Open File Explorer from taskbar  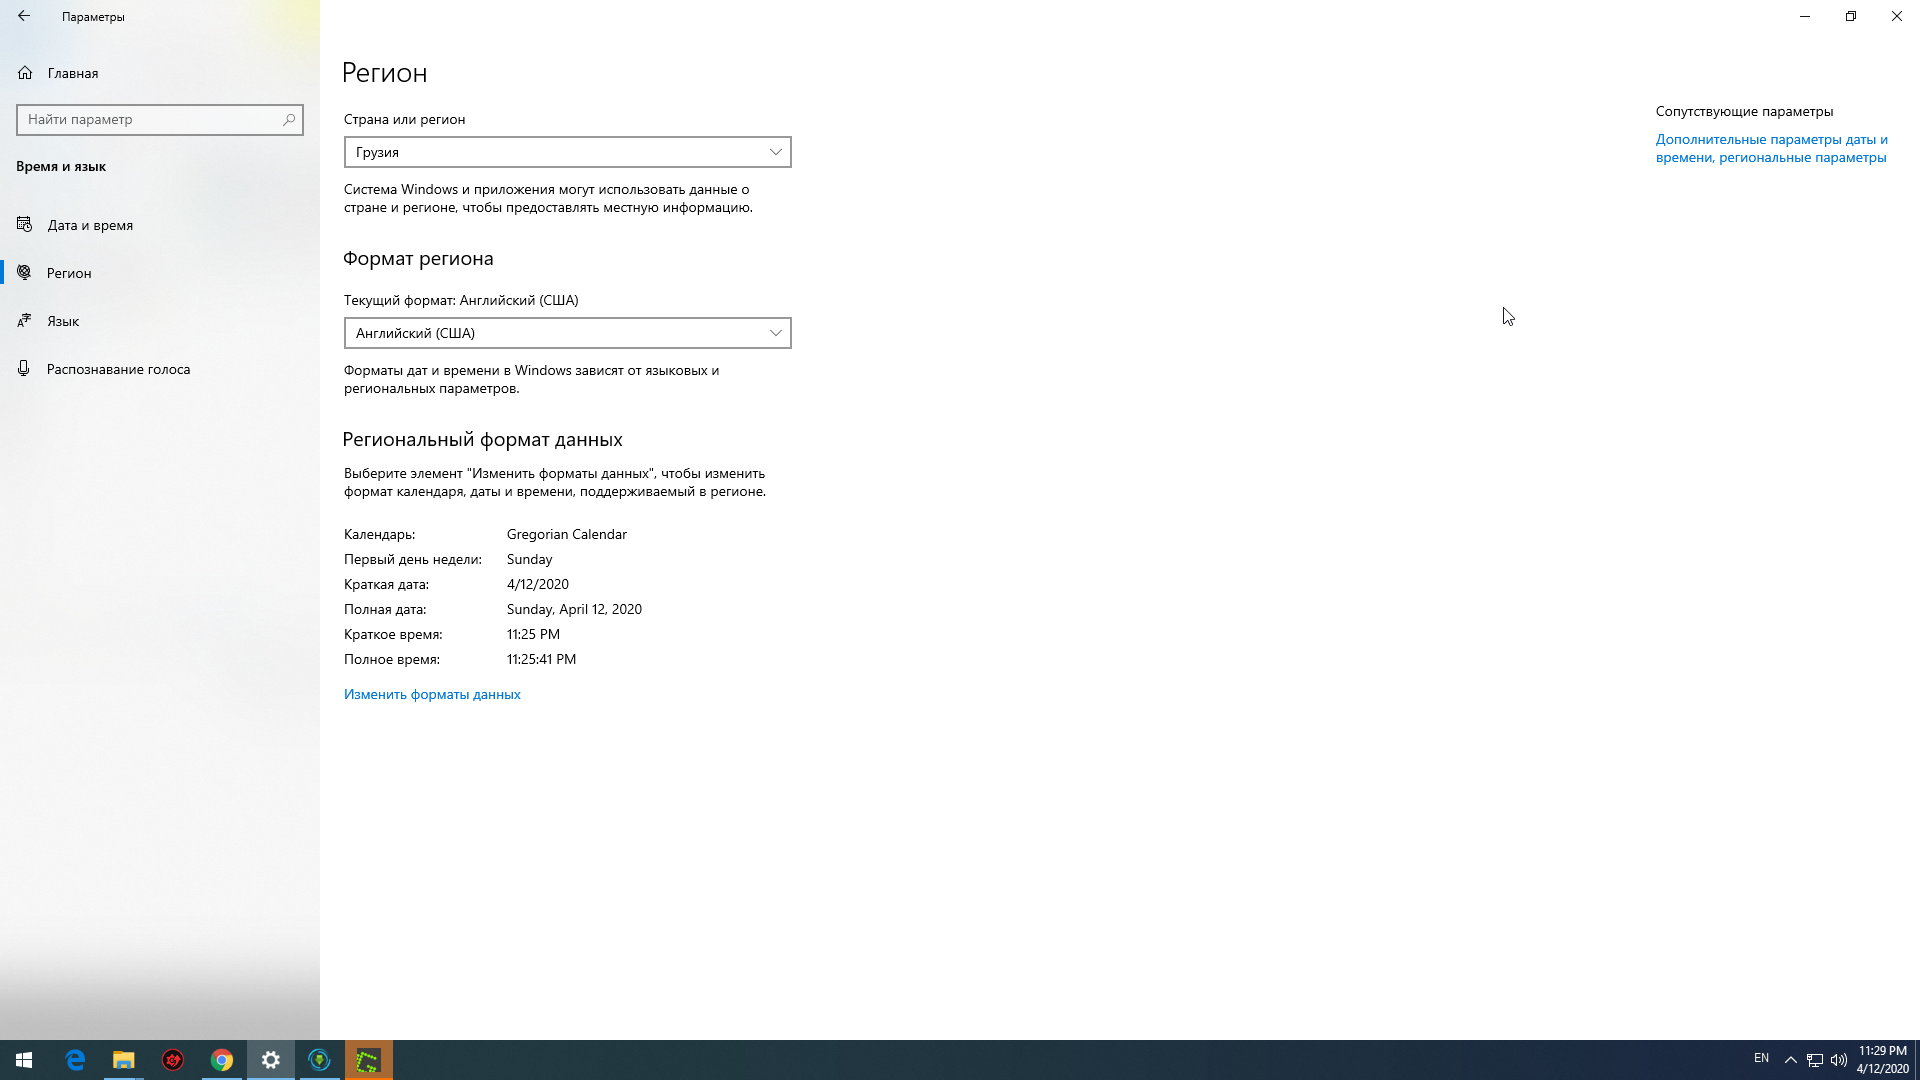tap(123, 1060)
